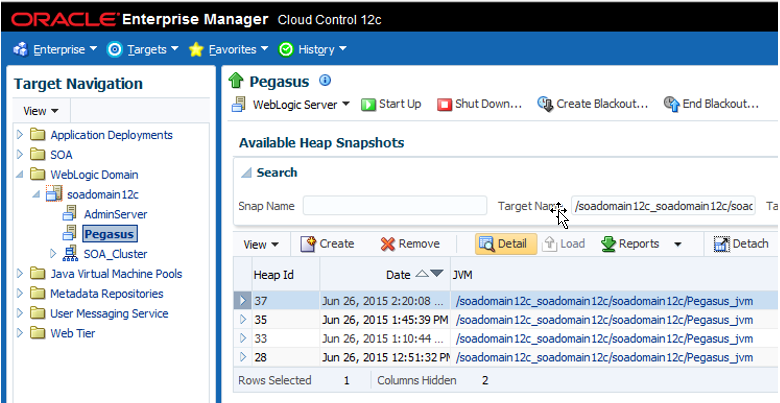Select AdminServer in the tree
This screenshot has height=403, width=780.
click(115, 214)
